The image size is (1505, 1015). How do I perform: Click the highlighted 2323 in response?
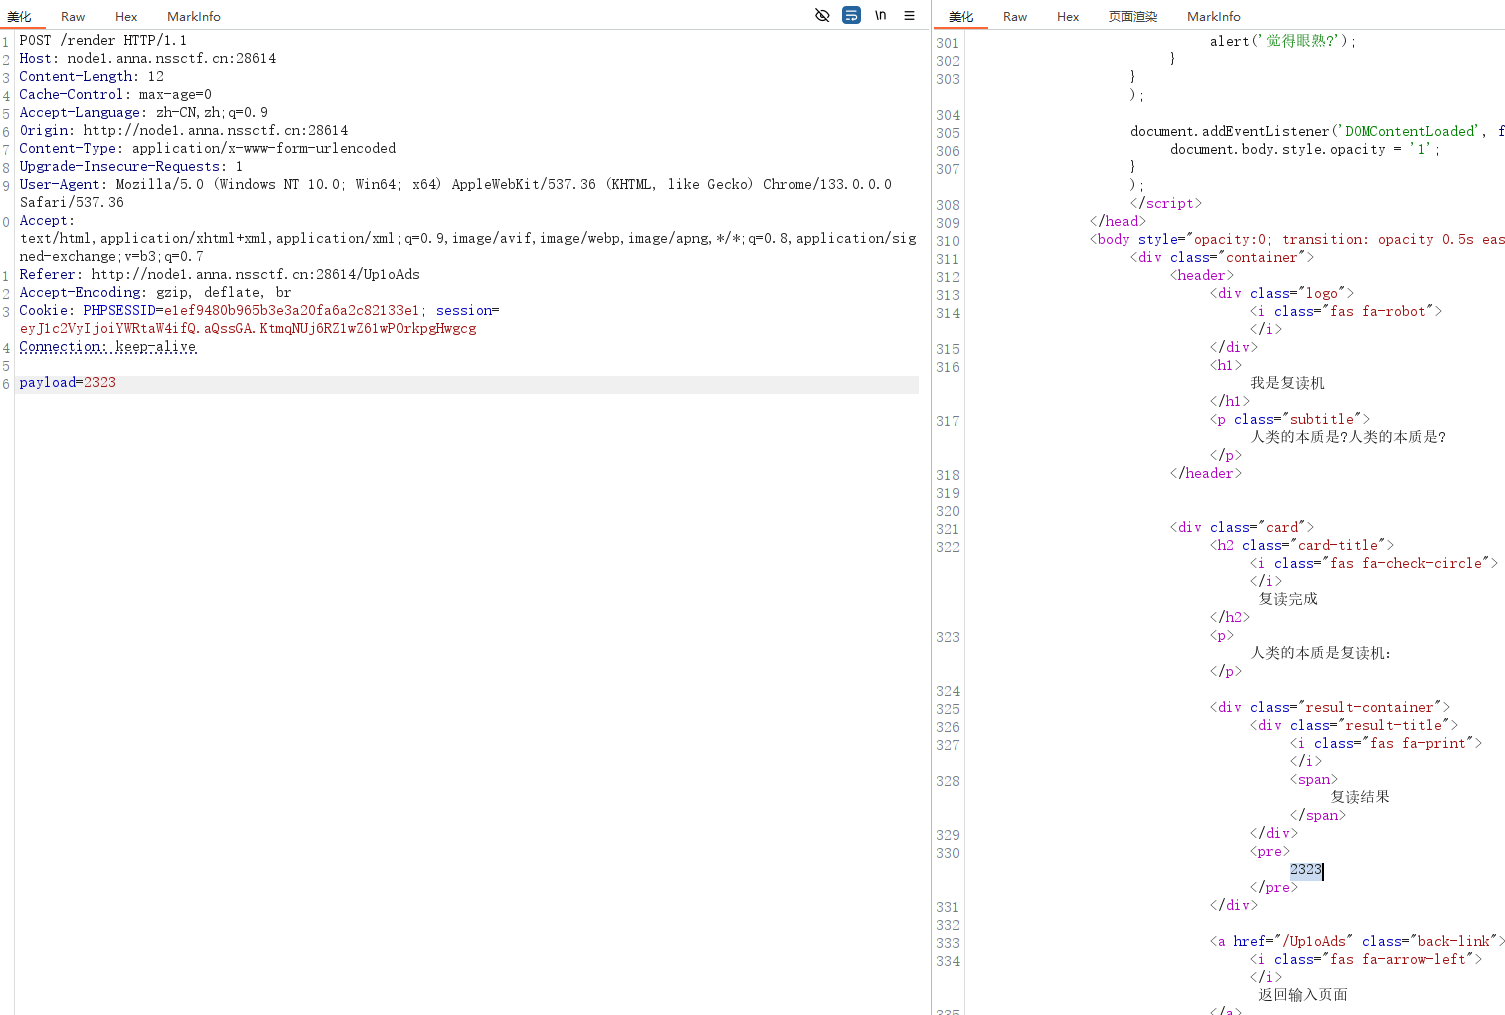click(x=1305, y=870)
